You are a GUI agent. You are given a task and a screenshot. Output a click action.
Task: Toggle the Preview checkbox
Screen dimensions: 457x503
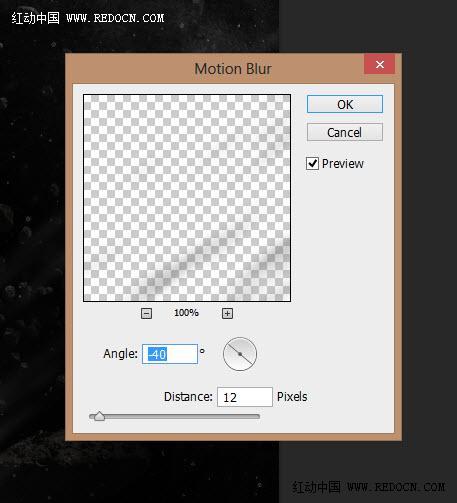(312, 163)
